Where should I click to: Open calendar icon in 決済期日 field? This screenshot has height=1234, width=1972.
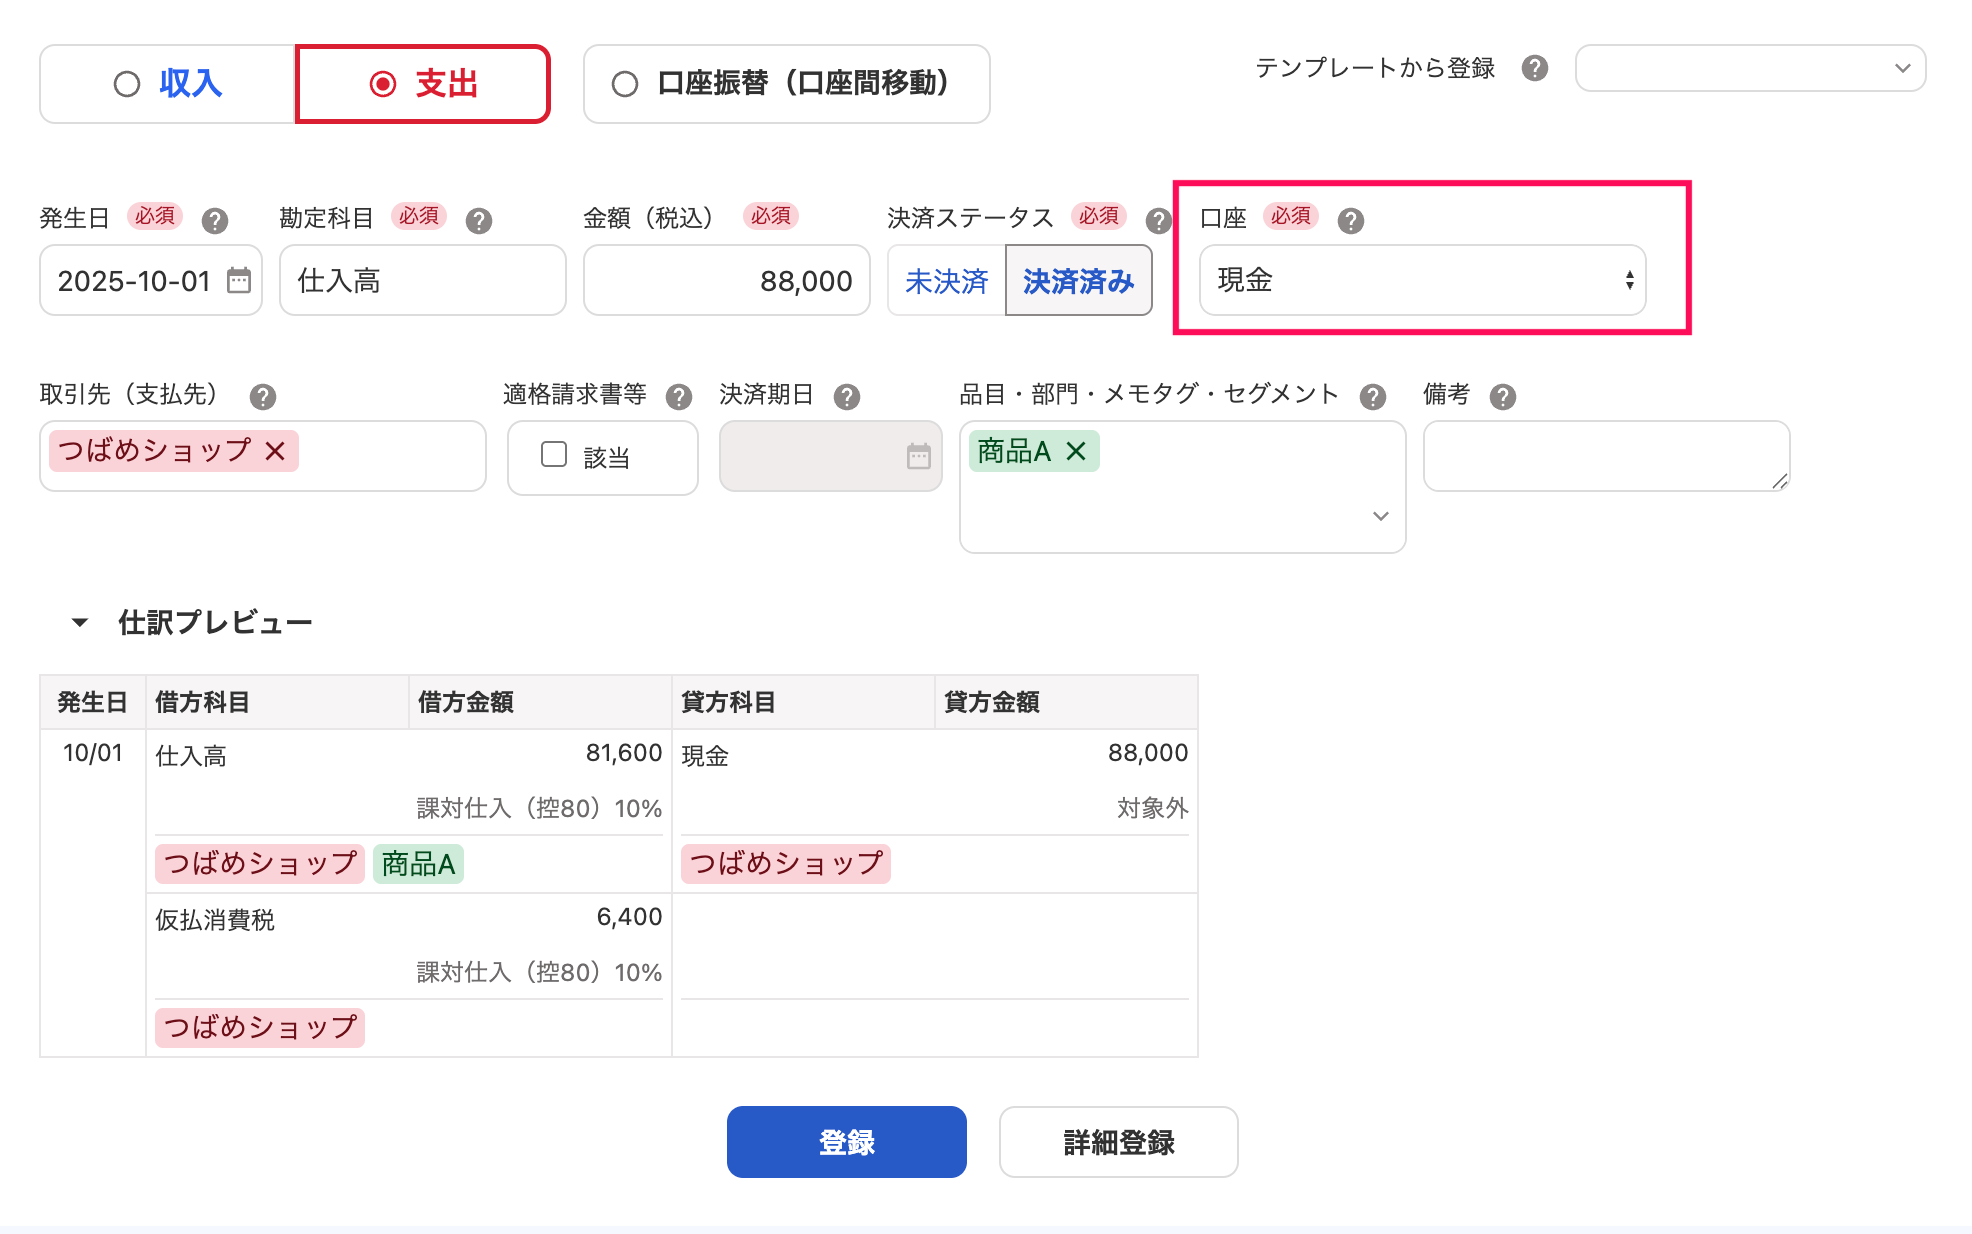tap(919, 456)
